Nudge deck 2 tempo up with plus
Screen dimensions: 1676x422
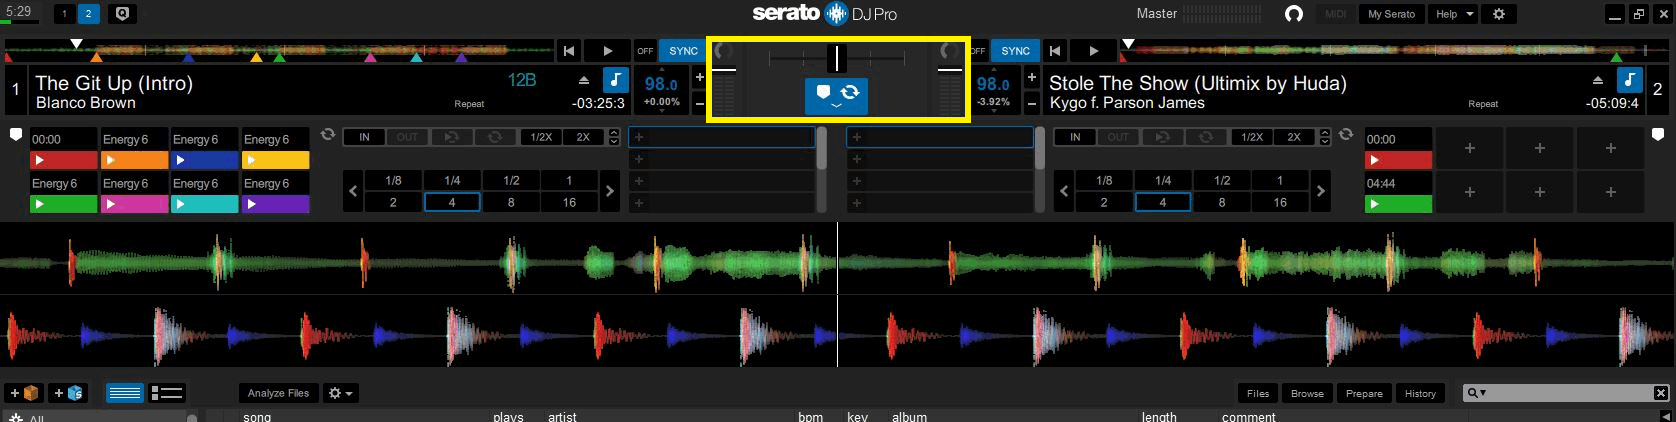[x=1031, y=78]
